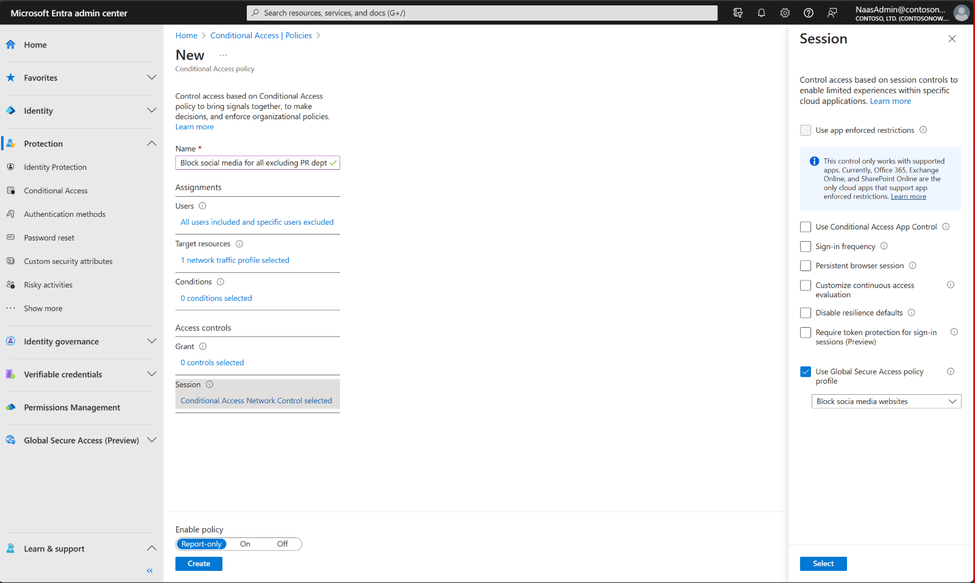Viewport: 975px width, 583px height.
Task: Click the Permissions Management icon
Action: (11, 407)
